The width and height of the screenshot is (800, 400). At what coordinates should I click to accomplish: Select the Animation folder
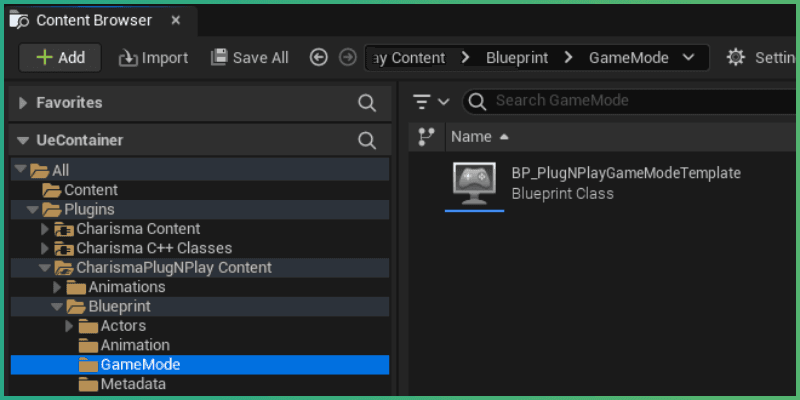pos(135,345)
